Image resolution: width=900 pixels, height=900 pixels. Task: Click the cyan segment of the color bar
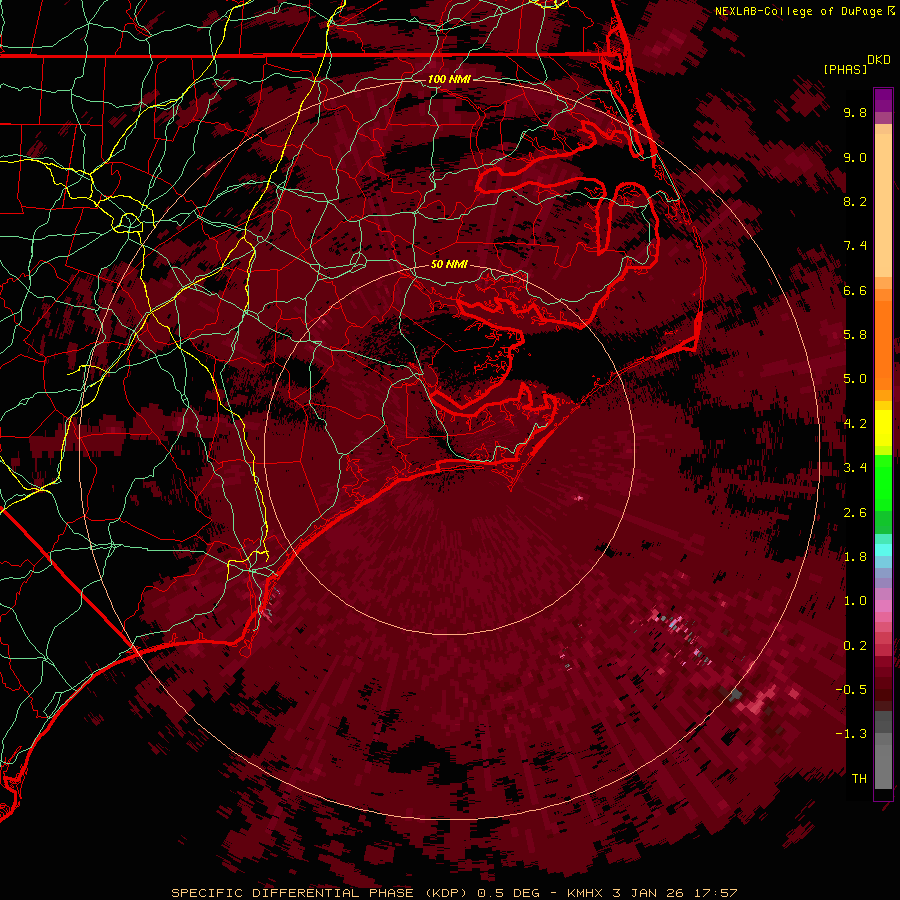[883, 550]
